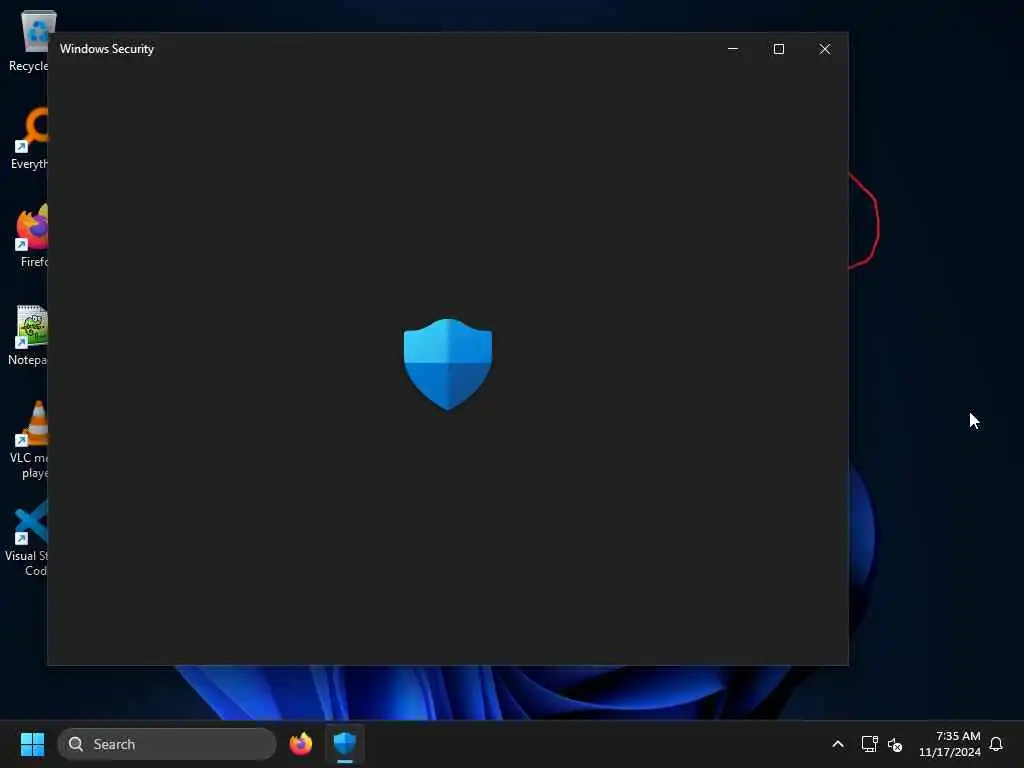
Task: Open the notification bell
Action: point(997,744)
